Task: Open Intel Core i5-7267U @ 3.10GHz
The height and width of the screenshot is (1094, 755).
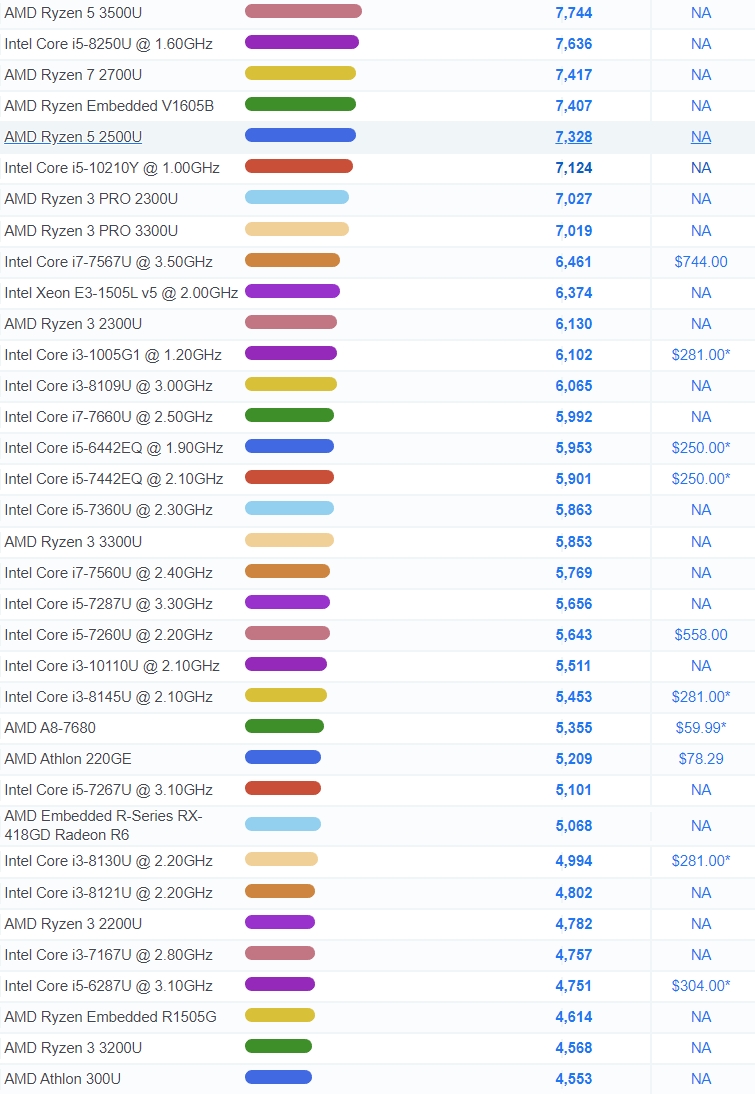Action: [108, 790]
